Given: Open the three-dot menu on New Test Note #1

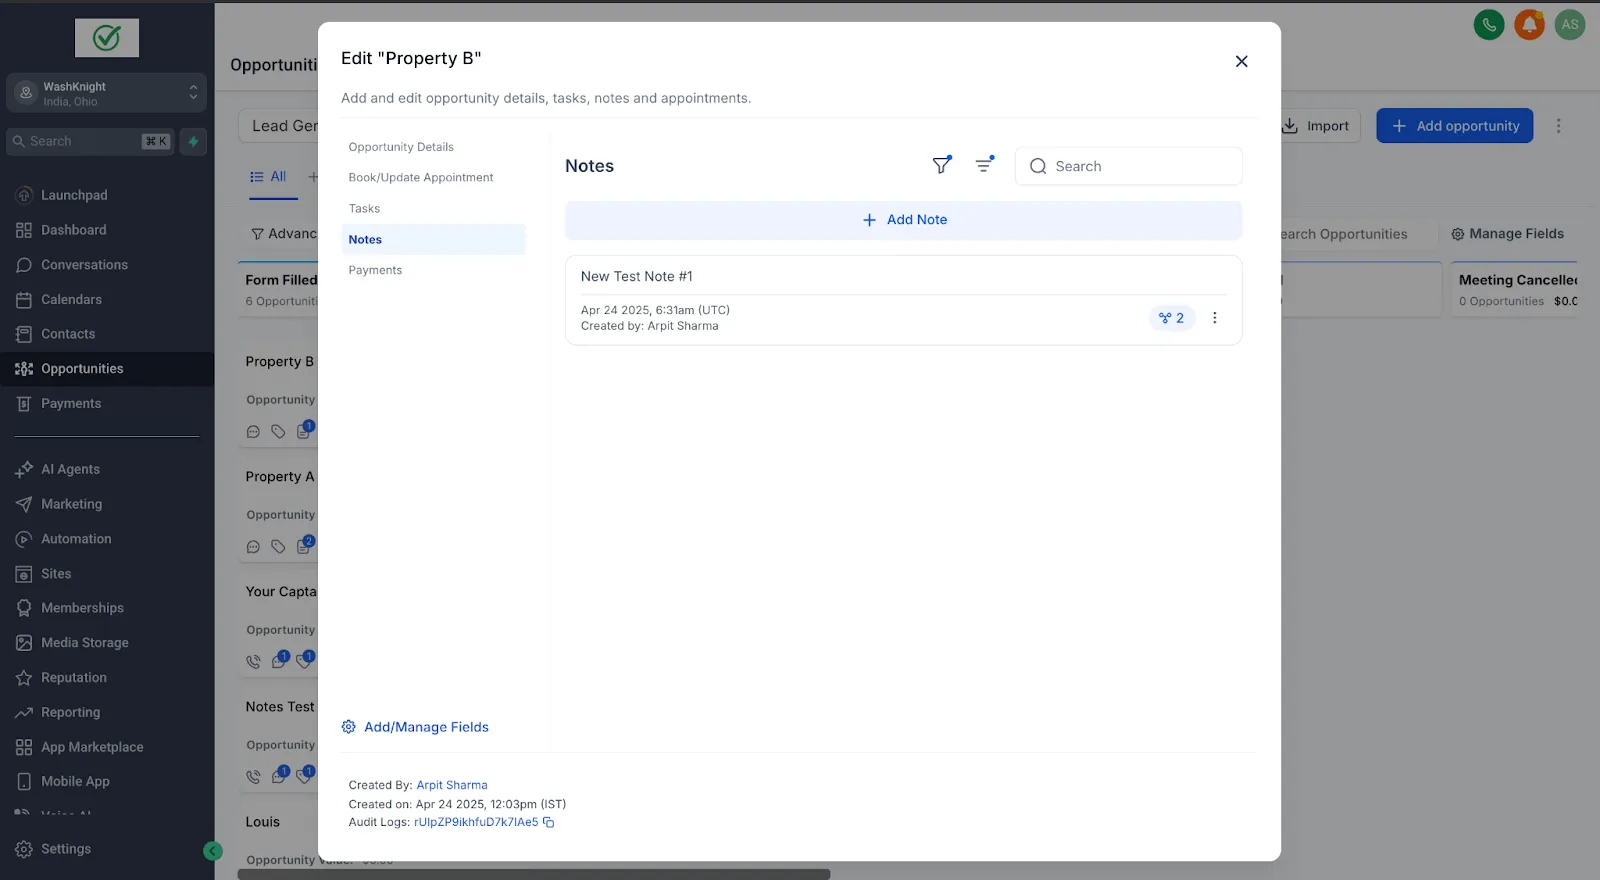Looking at the screenshot, I should (1215, 318).
